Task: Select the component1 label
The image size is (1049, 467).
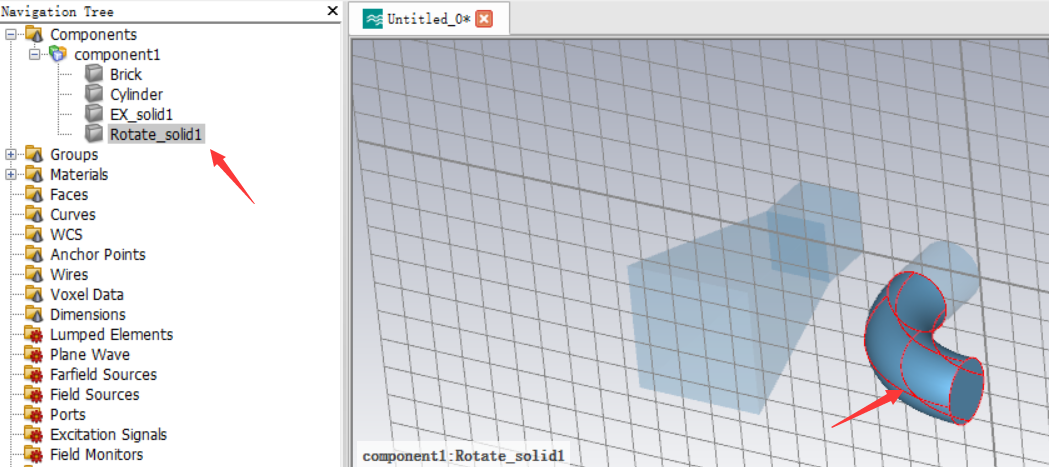Action: tap(117, 54)
